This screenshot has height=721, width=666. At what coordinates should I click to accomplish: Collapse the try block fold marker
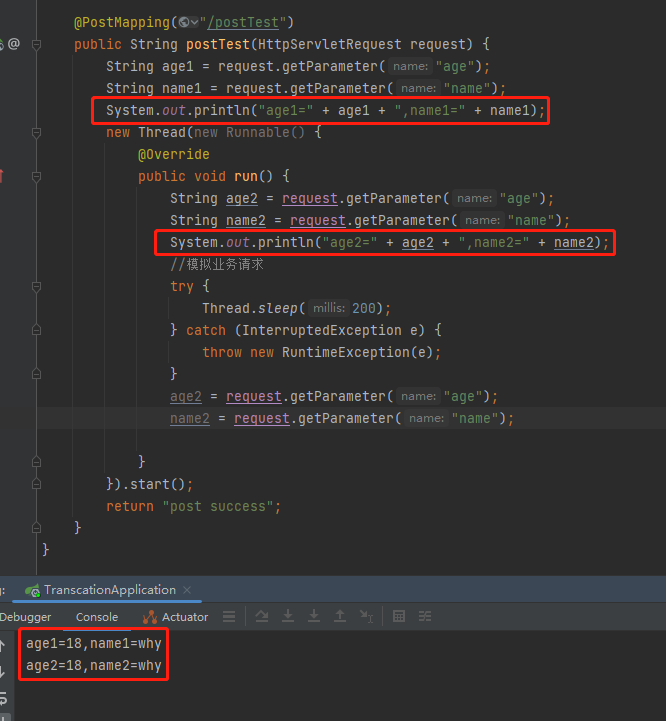36,286
